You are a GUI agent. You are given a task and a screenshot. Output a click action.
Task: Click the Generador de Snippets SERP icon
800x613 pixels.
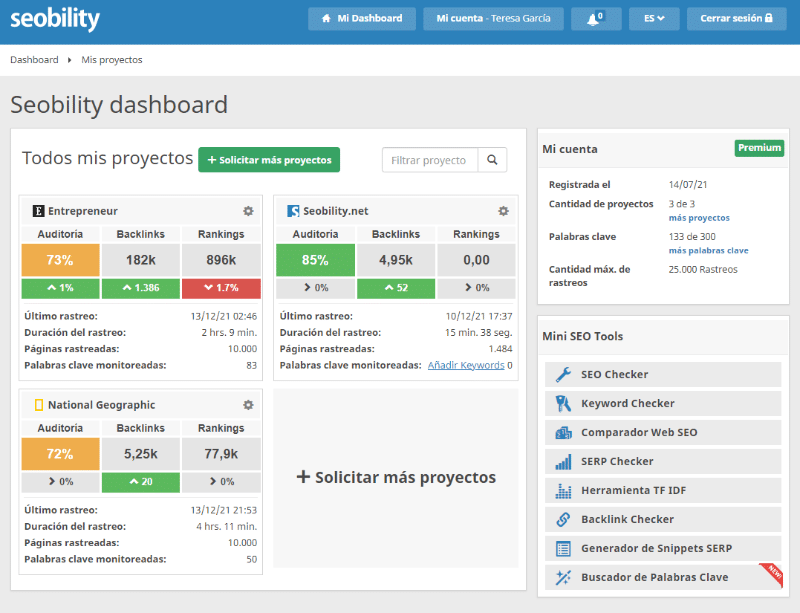coord(563,548)
